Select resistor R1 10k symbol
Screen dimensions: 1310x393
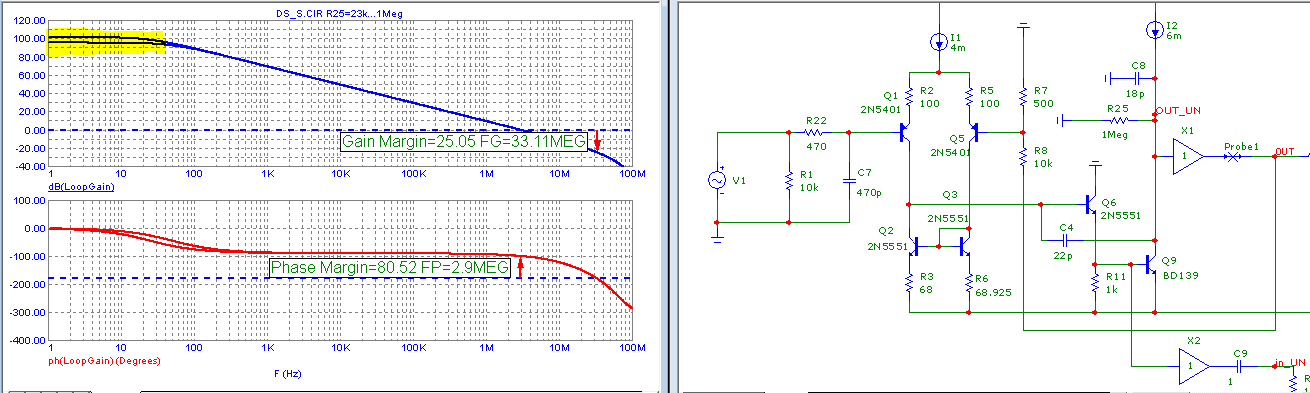[788, 180]
